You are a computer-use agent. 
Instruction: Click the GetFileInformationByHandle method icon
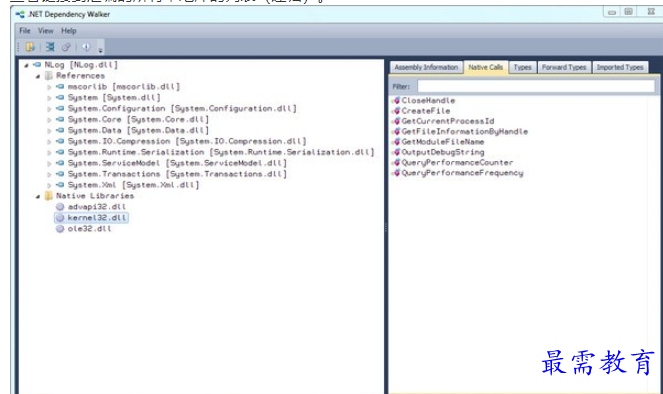tap(396, 131)
